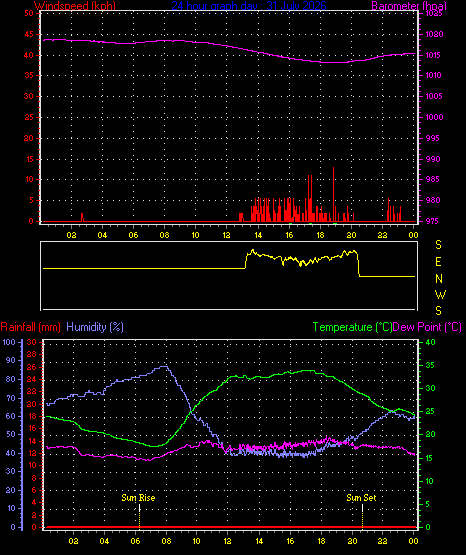Click the white Sun Set time marker
Image resolution: width=466 pixels, height=555 pixels.
[362, 508]
